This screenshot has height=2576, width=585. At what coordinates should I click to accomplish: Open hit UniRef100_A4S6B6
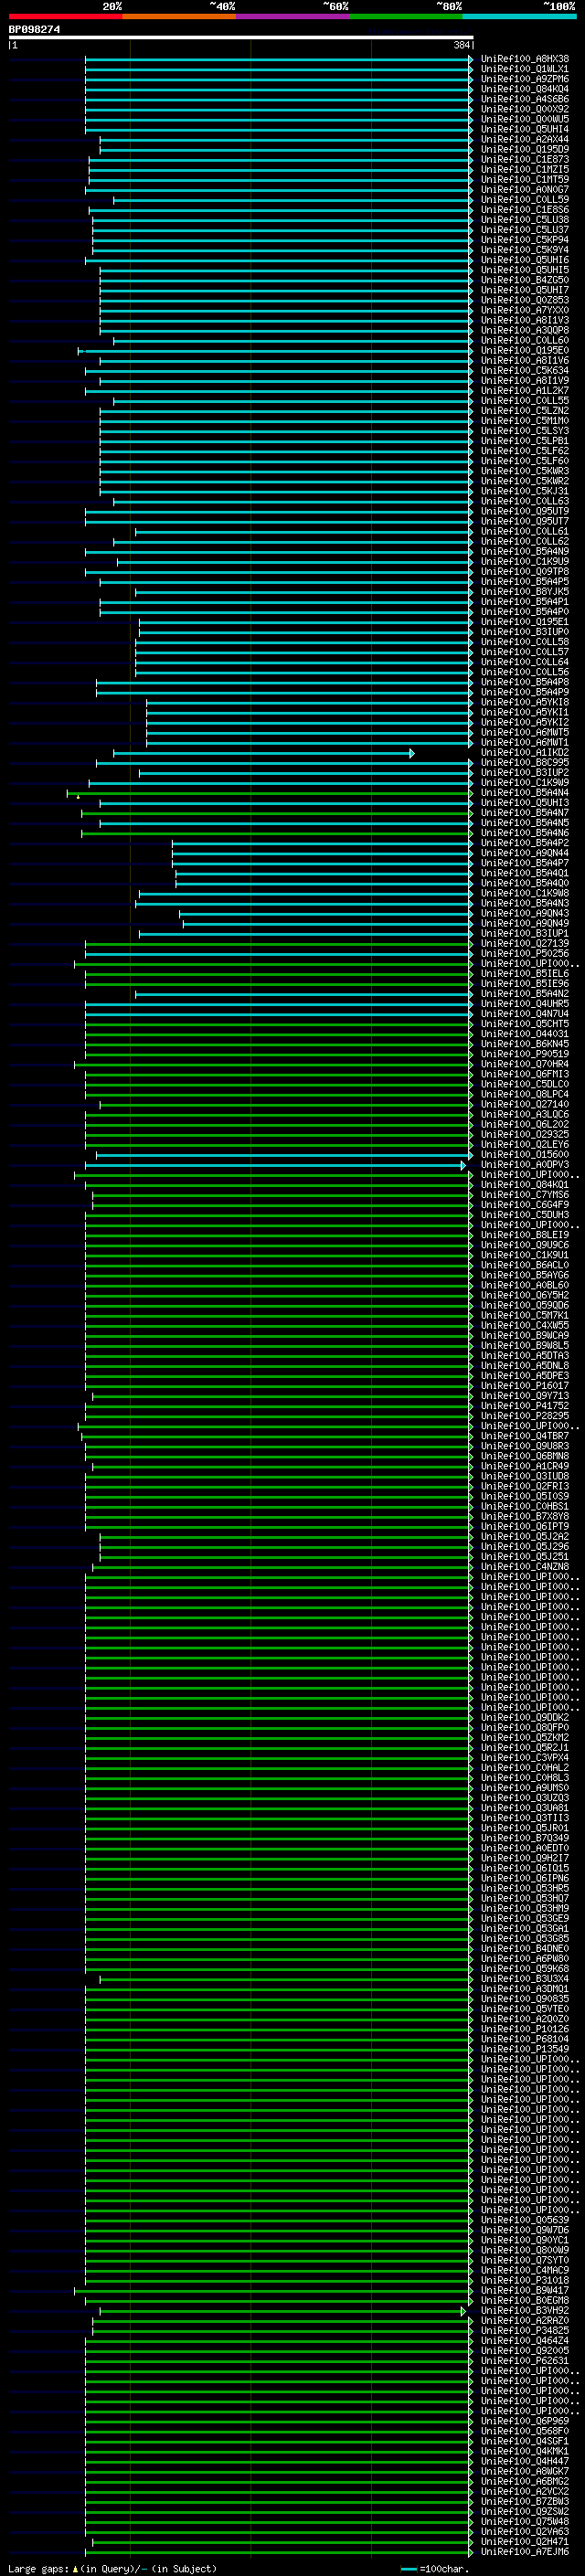[x=524, y=99]
